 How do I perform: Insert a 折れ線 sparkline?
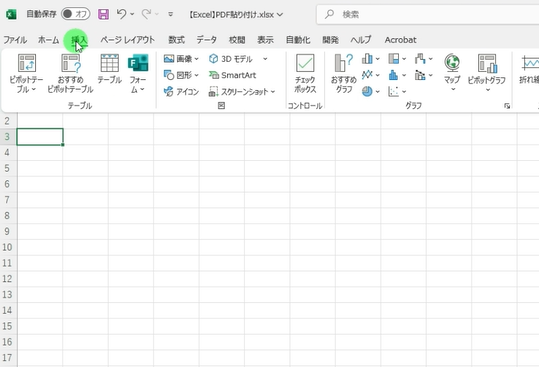[529, 69]
